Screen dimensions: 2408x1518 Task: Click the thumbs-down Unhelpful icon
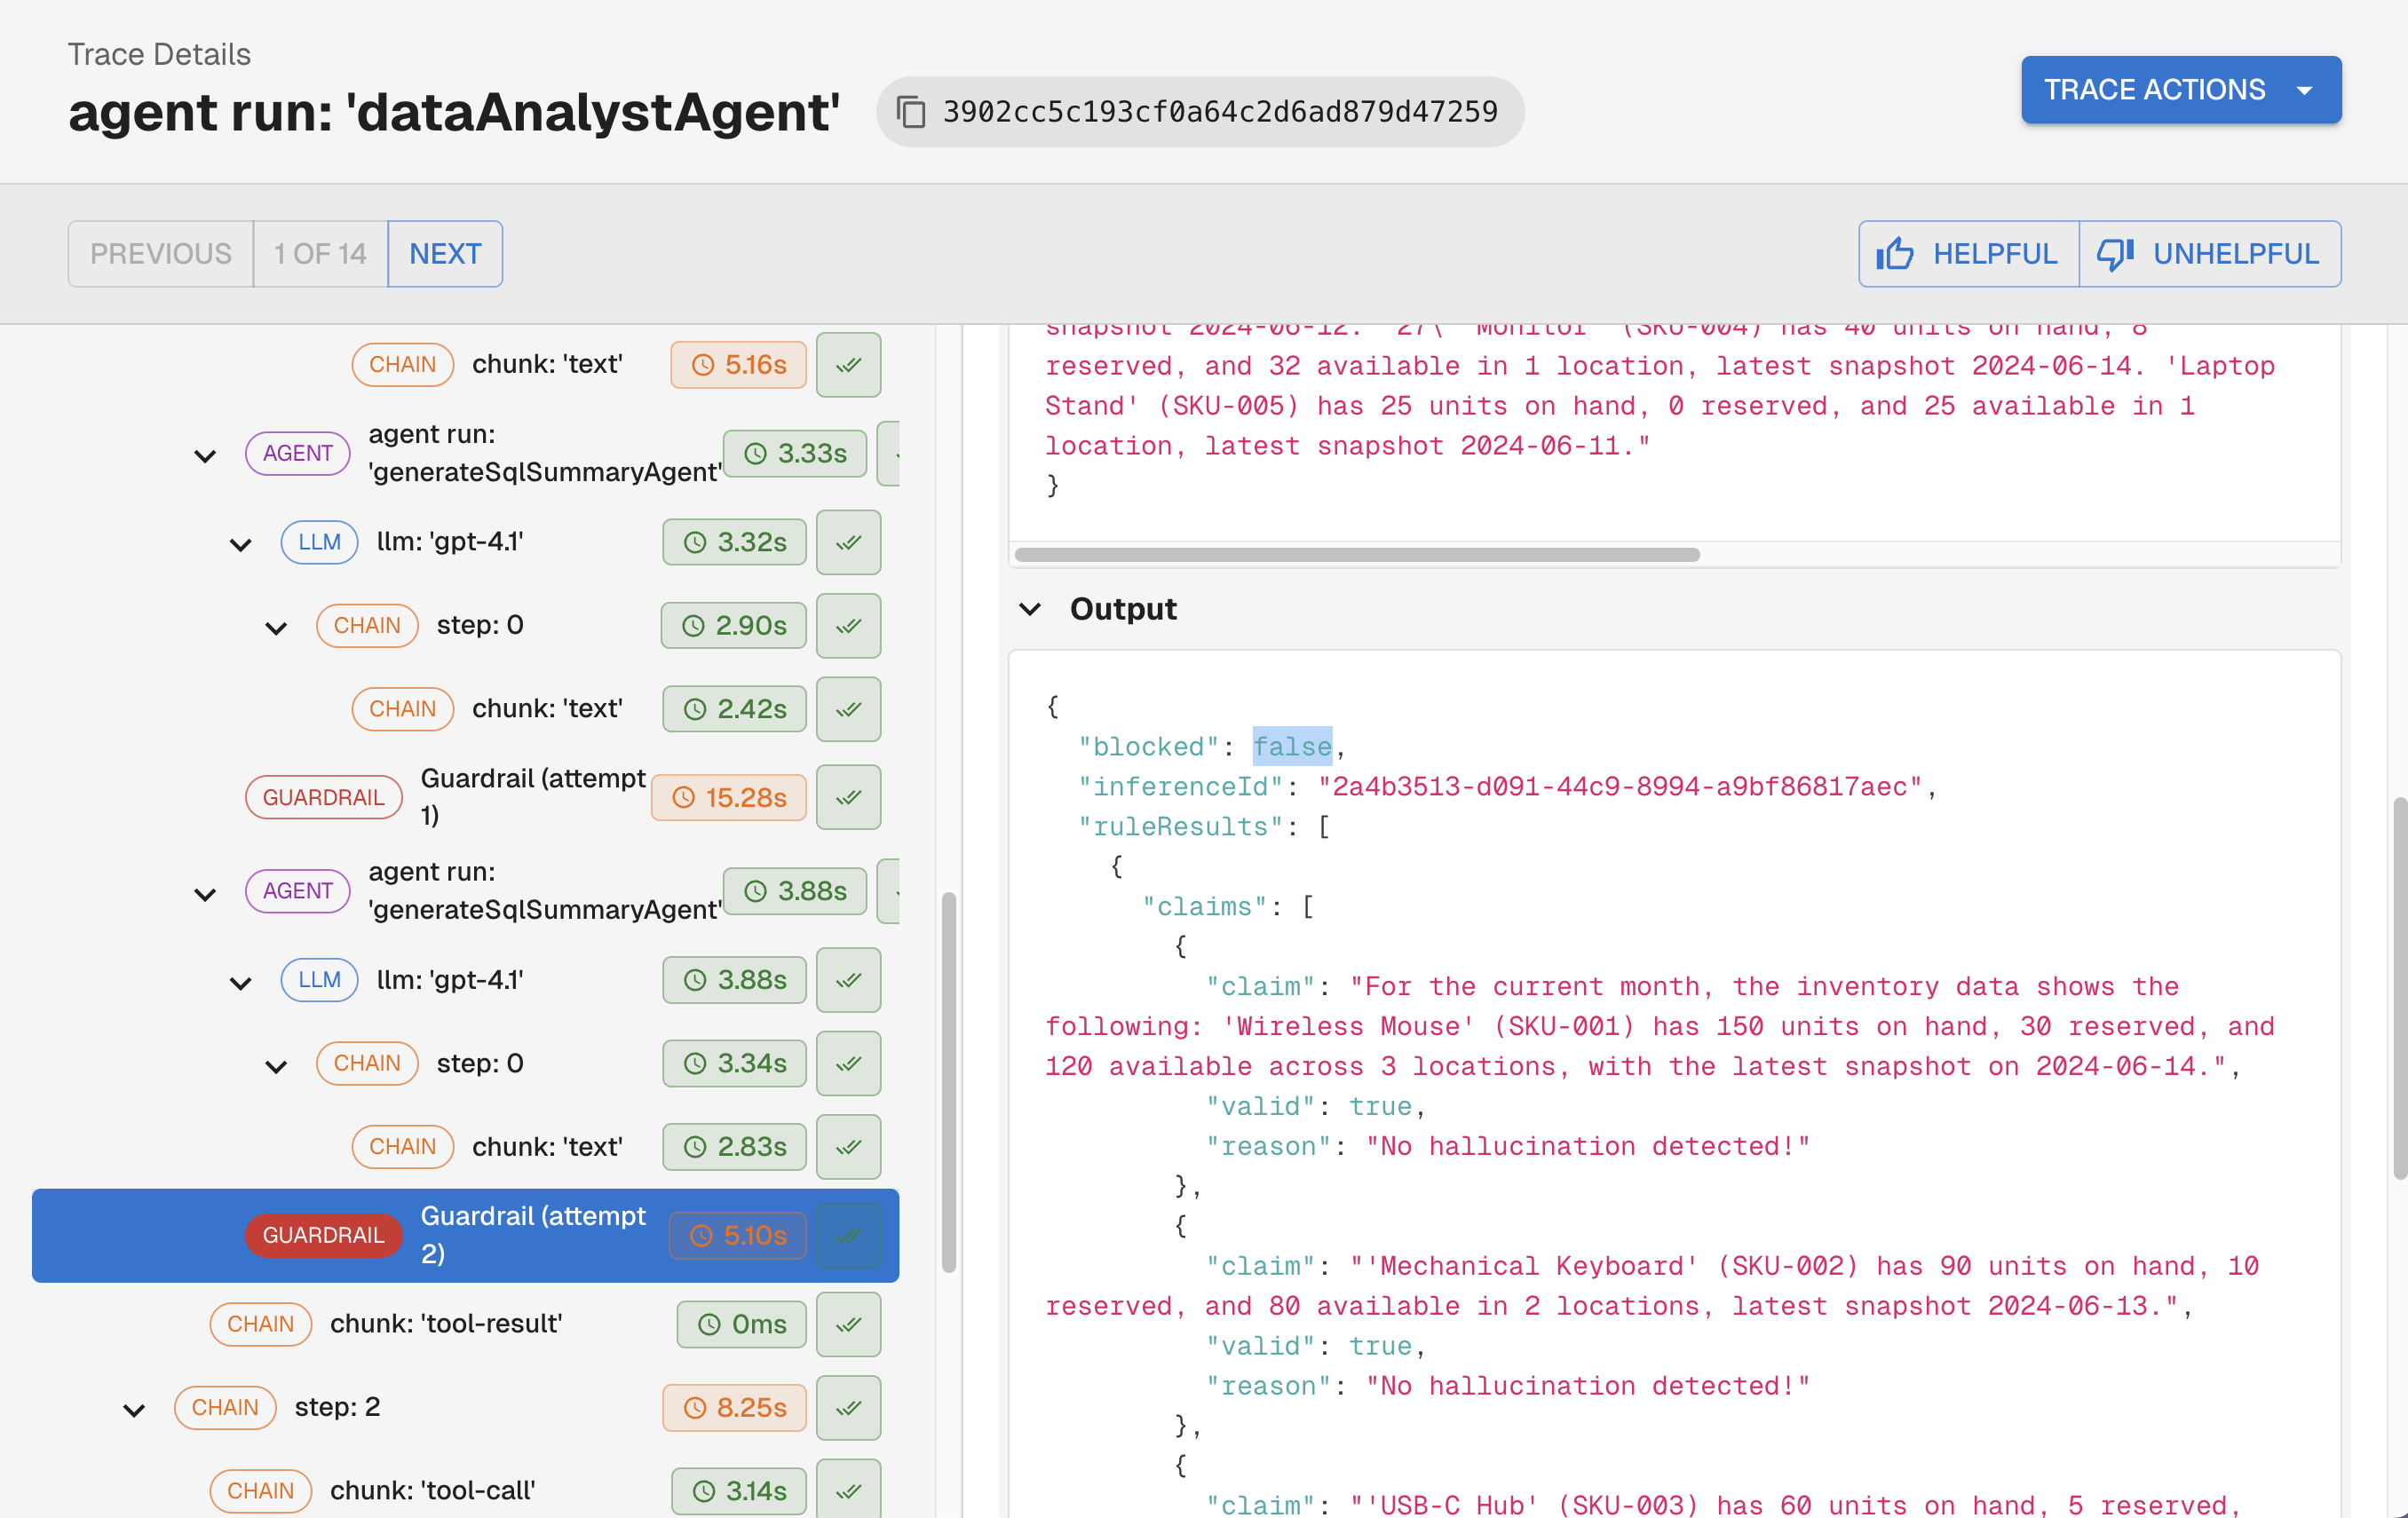[x=2114, y=254]
